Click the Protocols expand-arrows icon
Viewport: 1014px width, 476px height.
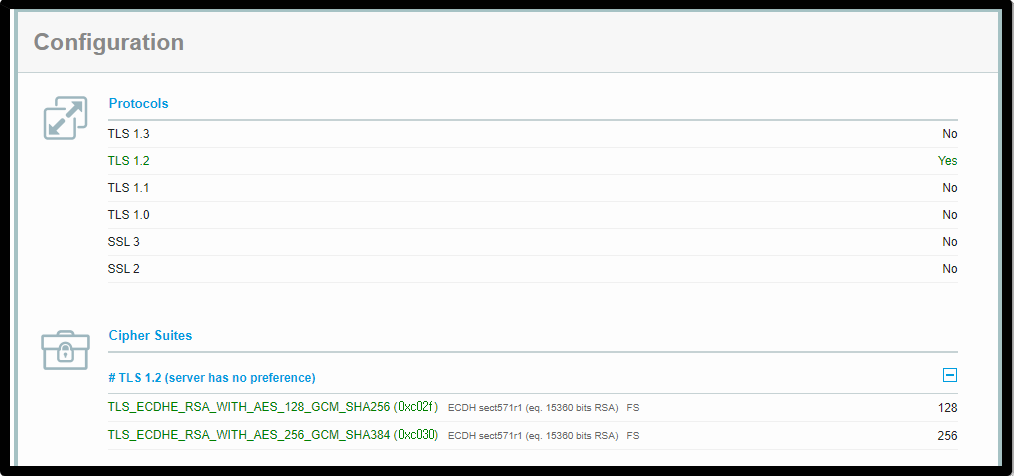coord(65,118)
